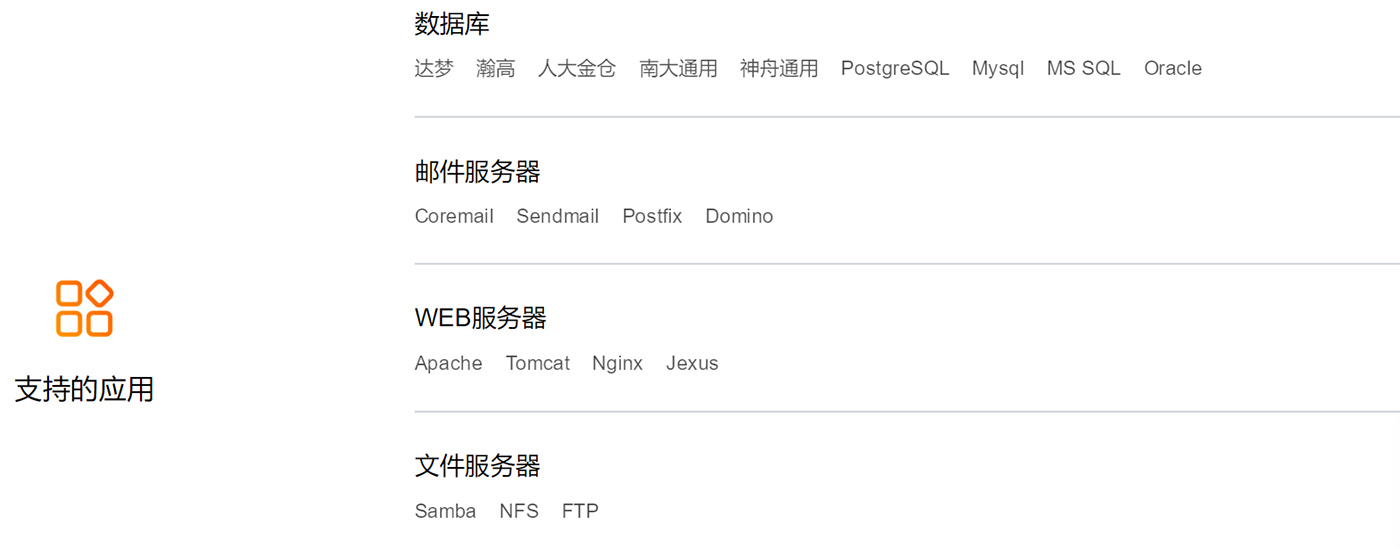The width and height of the screenshot is (1400, 549).
Task: Choose 神舟通用 from the database list
Action: (x=779, y=68)
